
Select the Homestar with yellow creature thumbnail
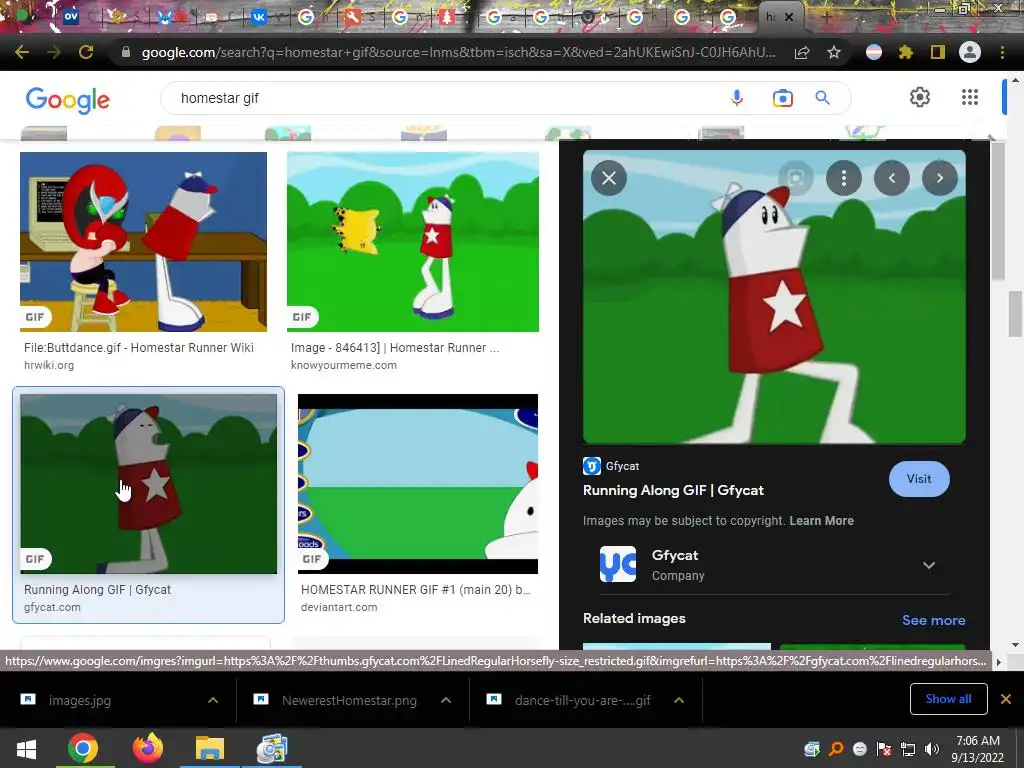[x=413, y=242]
